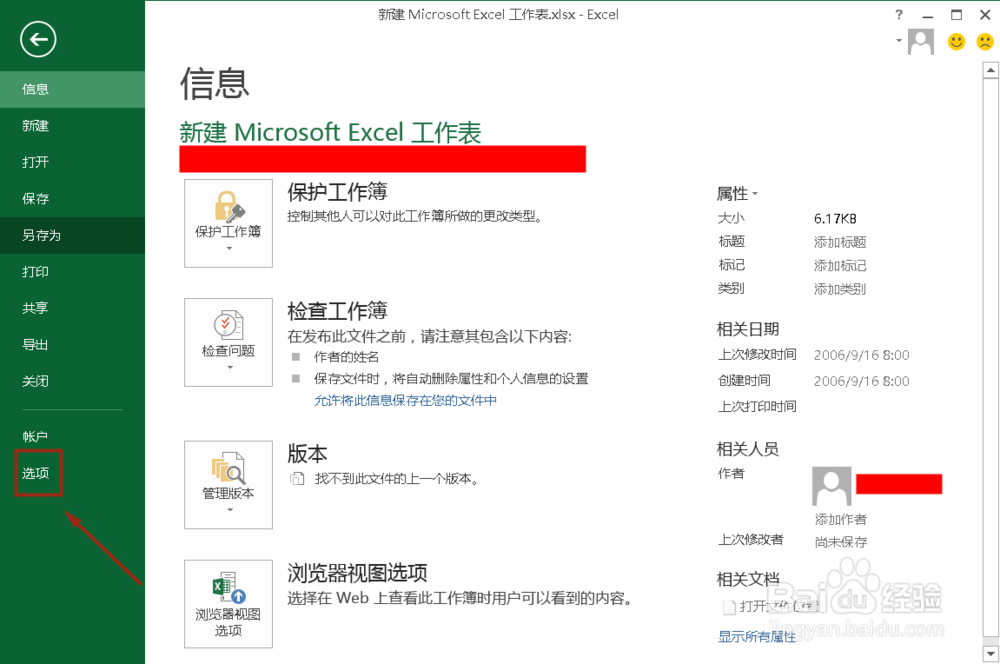Expand the 属性 dropdown arrow

tap(755, 193)
